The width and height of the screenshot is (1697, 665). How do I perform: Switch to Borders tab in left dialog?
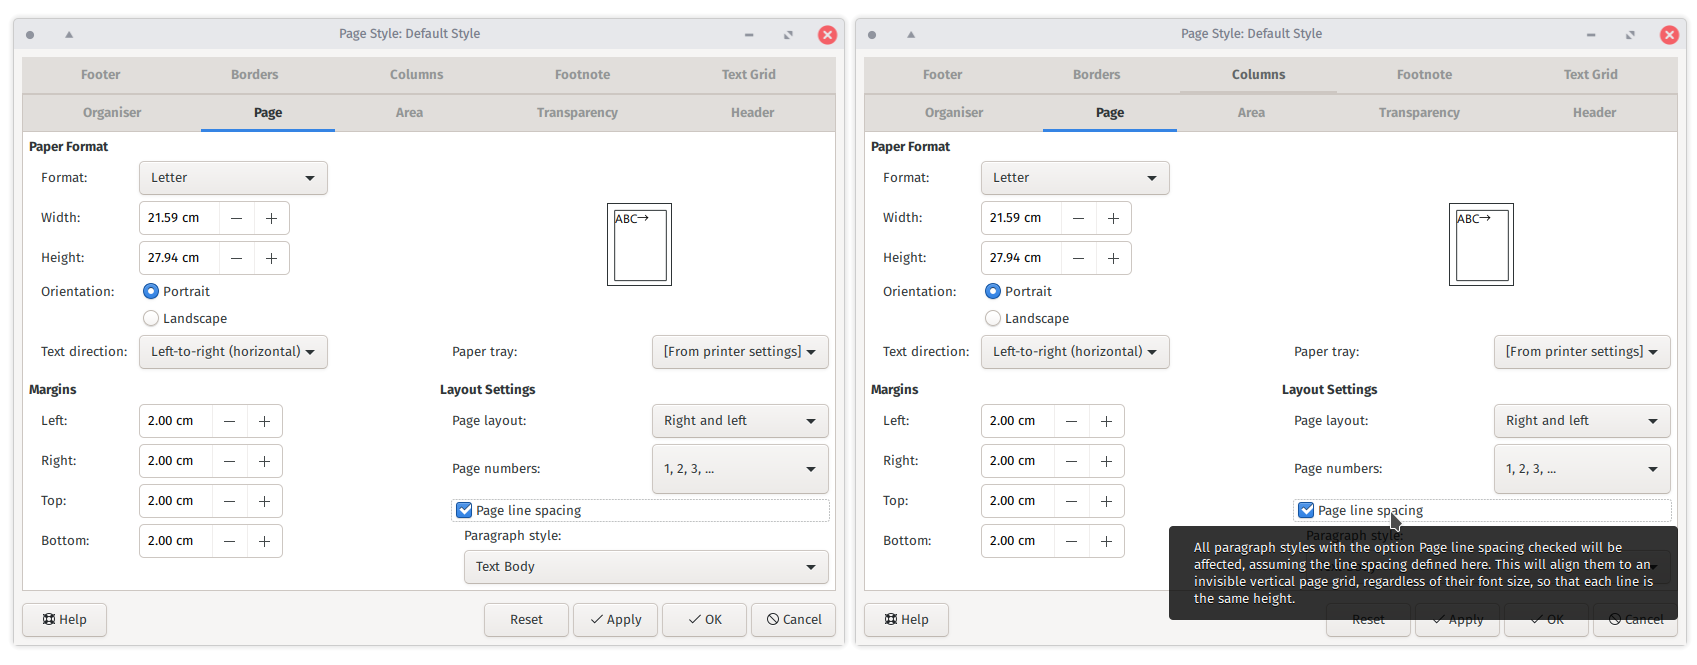tap(255, 75)
